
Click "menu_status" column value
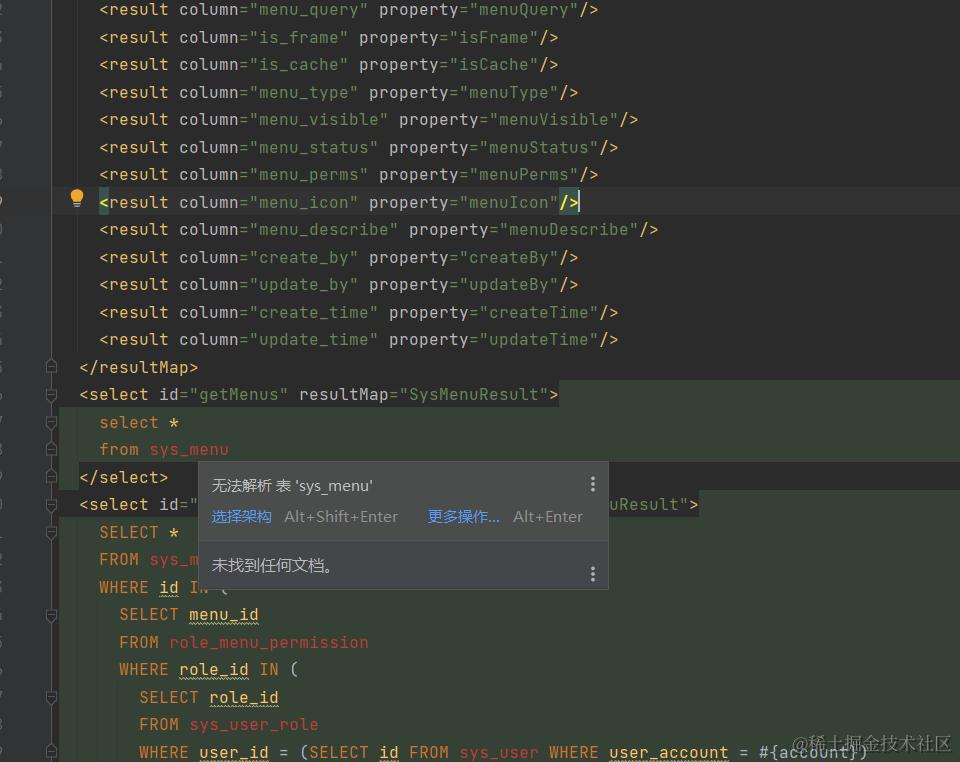point(313,148)
